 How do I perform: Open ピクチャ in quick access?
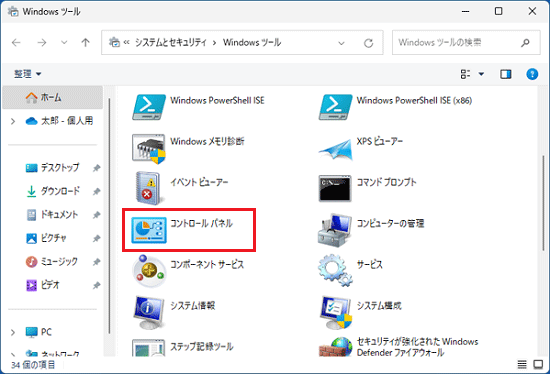pyautogui.click(x=46, y=238)
